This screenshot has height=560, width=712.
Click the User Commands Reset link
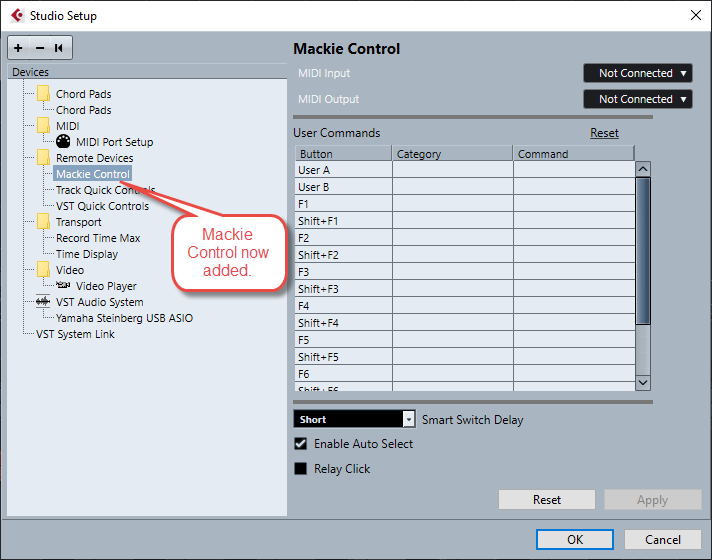tap(604, 133)
